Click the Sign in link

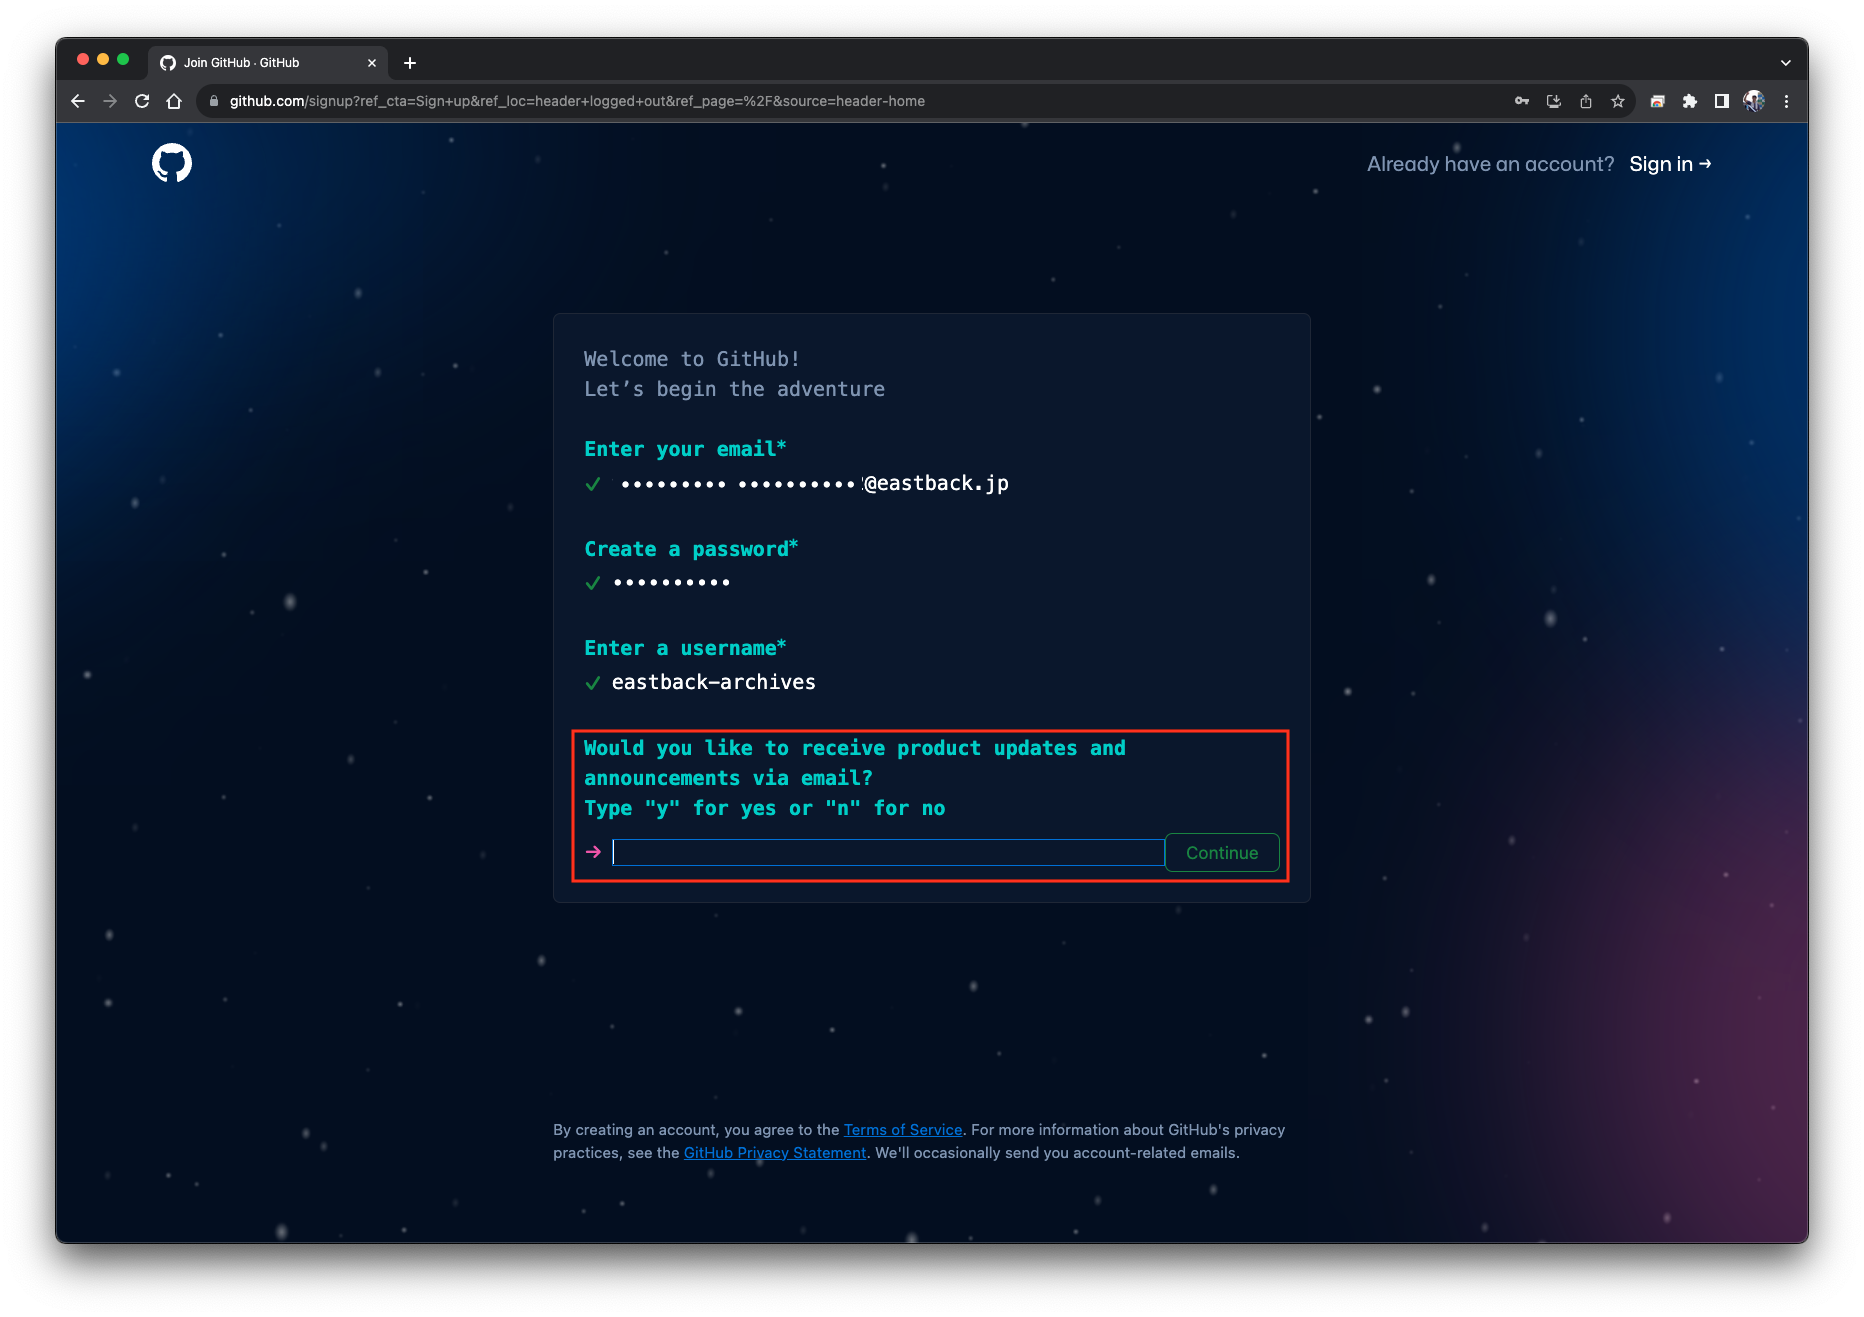click(1670, 164)
